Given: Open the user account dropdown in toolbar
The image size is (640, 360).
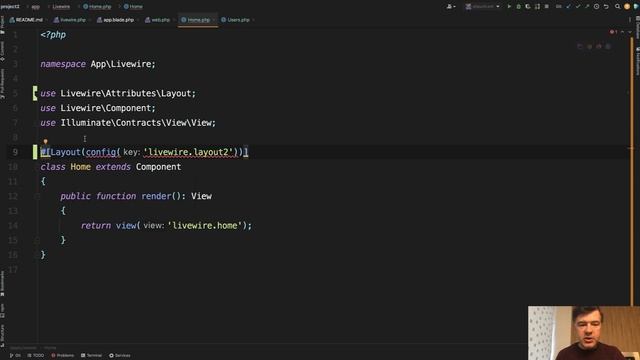Looking at the screenshot, I should 451,7.
